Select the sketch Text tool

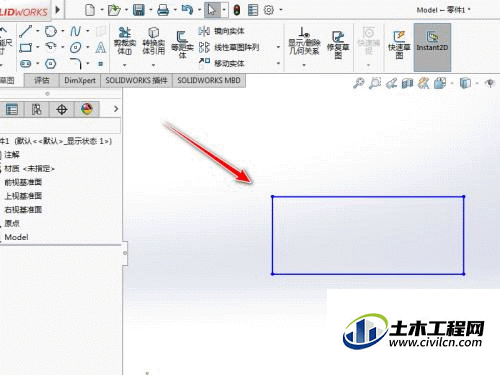pos(100,47)
